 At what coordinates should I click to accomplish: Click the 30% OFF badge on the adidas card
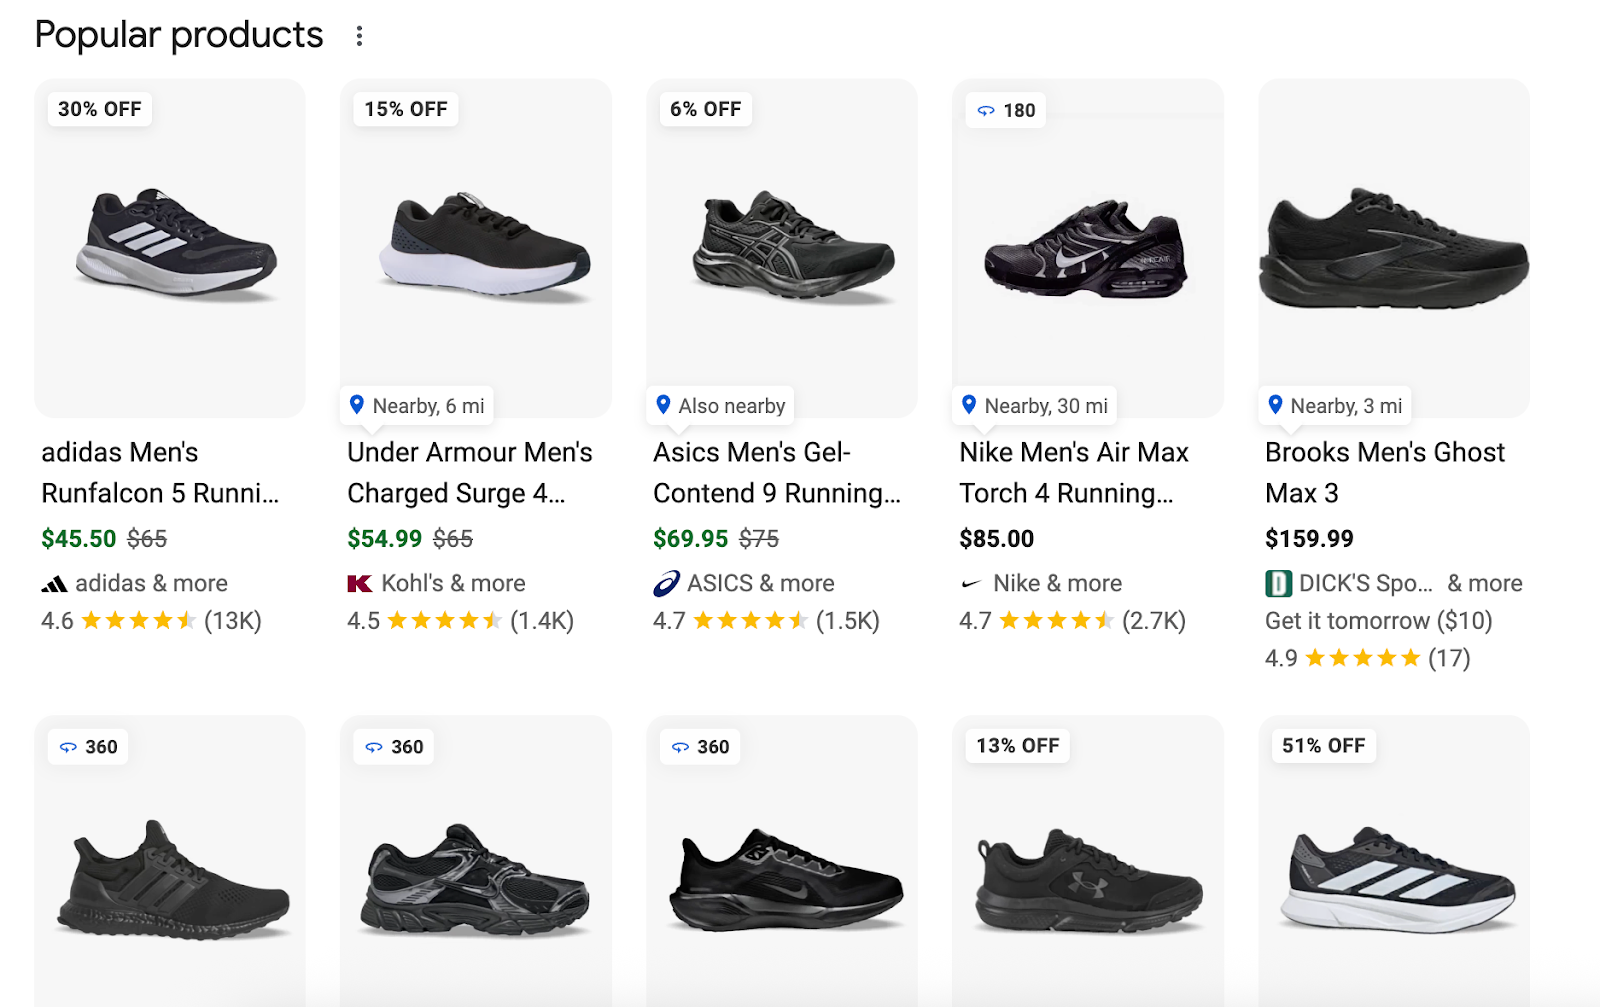(x=98, y=110)
